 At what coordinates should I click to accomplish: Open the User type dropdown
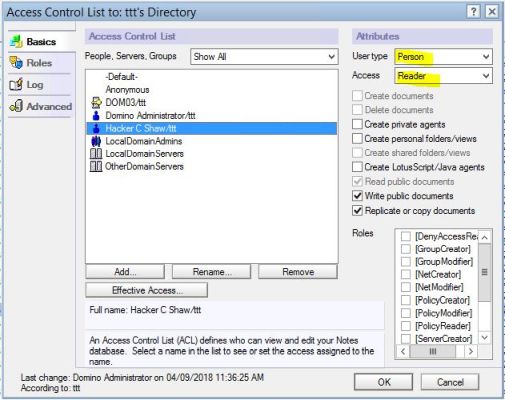443,57
